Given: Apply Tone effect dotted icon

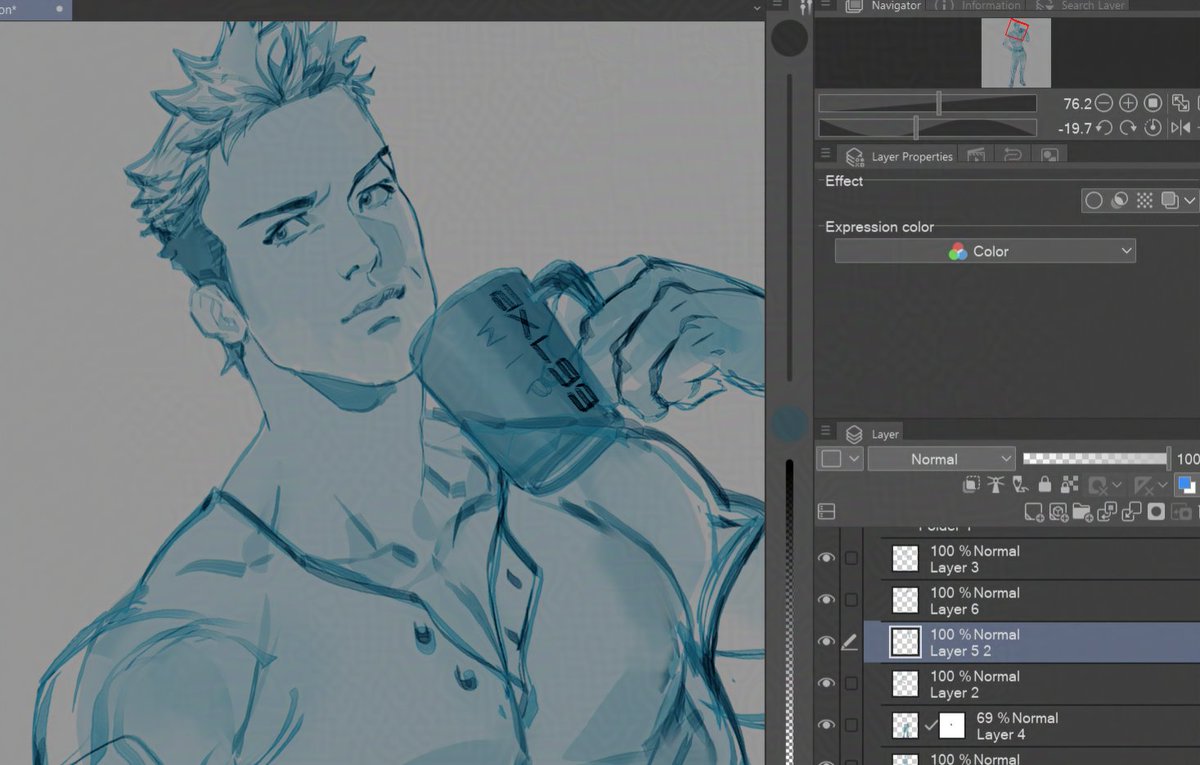Looking at the screenshot, I should [1145, 201].
